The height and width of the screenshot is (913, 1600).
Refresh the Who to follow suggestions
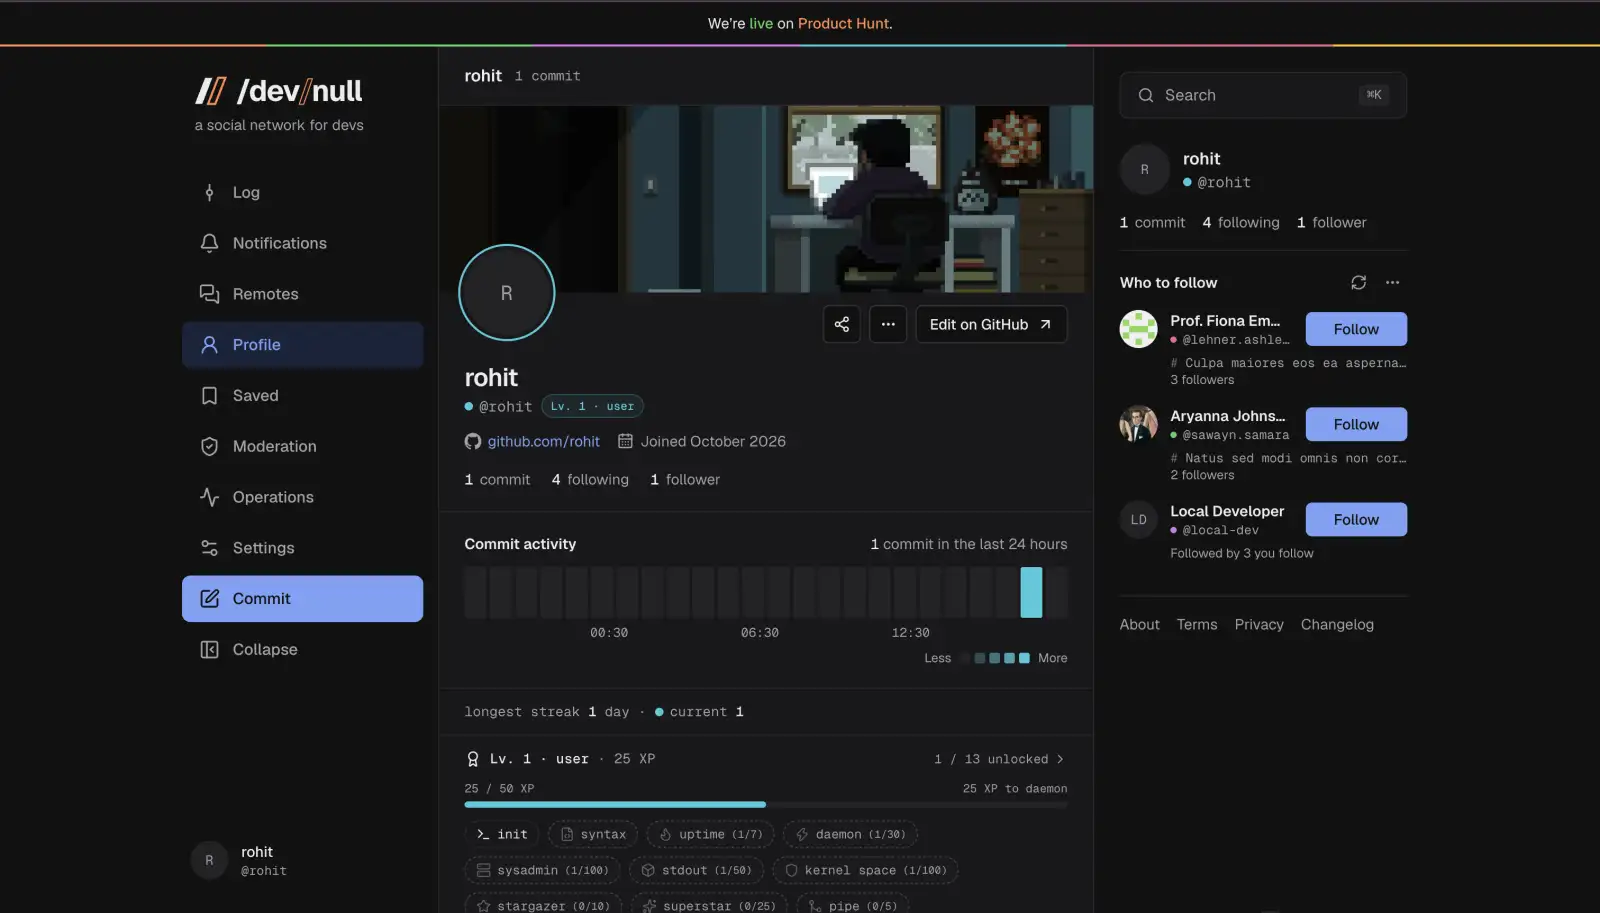(x=1358, y=283)
